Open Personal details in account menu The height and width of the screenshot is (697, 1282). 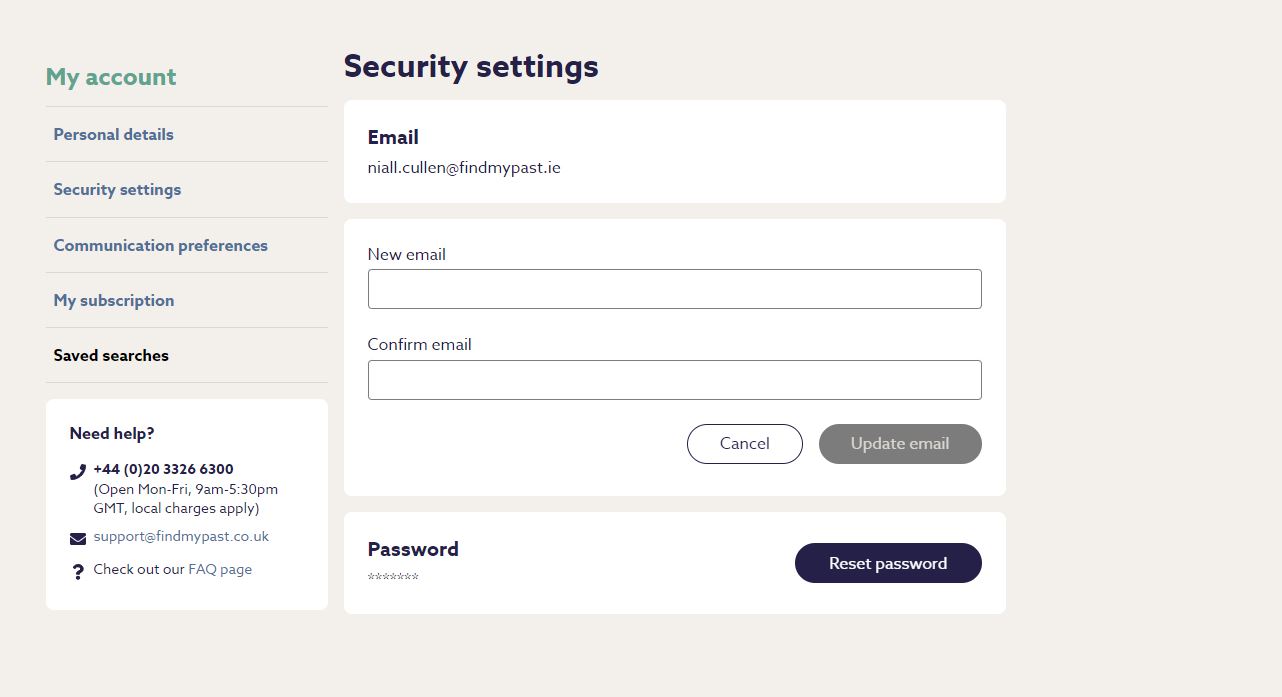(113, 134)
